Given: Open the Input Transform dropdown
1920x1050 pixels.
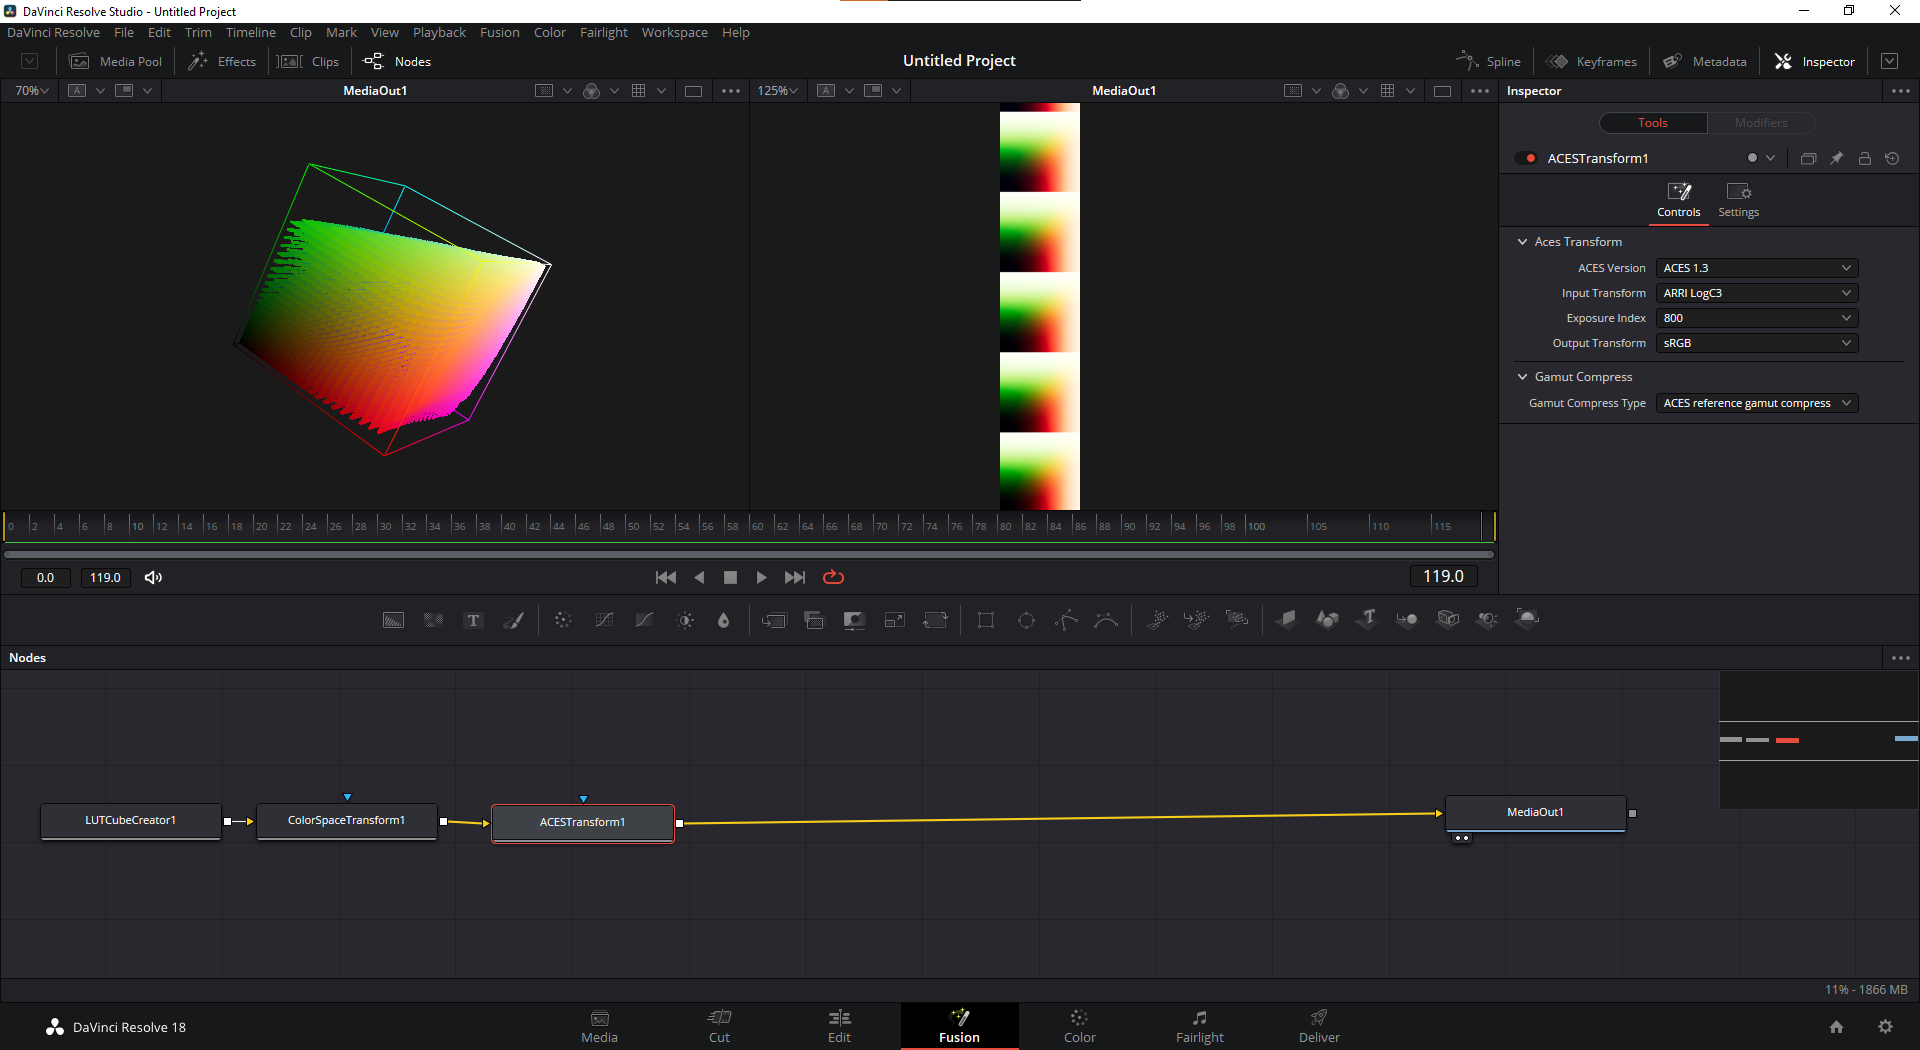Looking at the screenshot, I should (x=1756, y=293).
